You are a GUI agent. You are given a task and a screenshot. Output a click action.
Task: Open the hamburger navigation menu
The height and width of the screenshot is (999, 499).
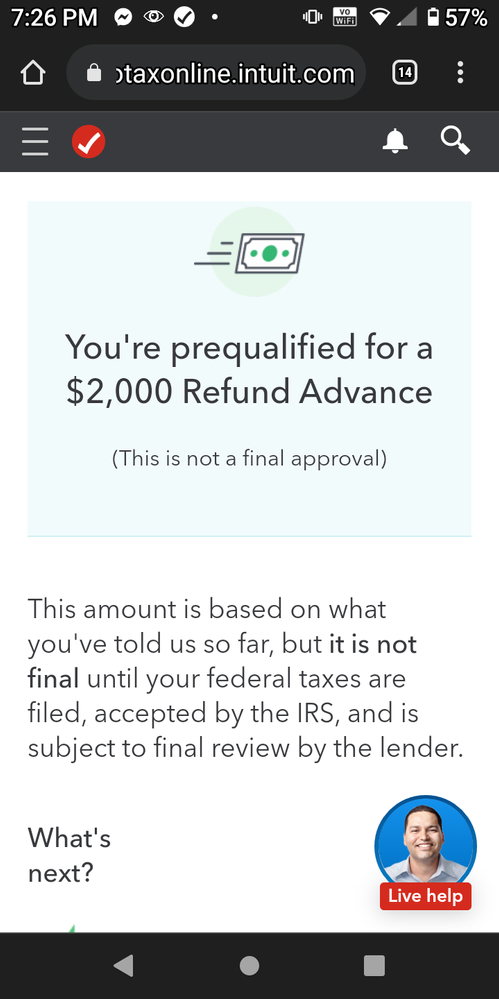pos(35,141)
